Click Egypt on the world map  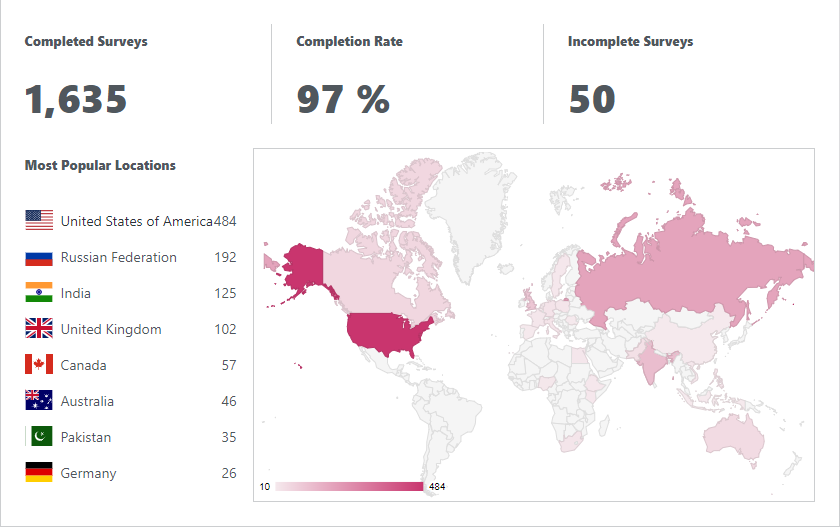point(579,356)
